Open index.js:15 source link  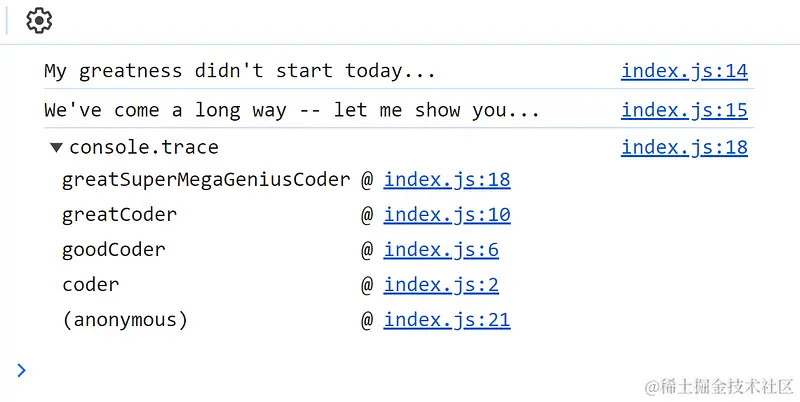(x=684, y=110)
